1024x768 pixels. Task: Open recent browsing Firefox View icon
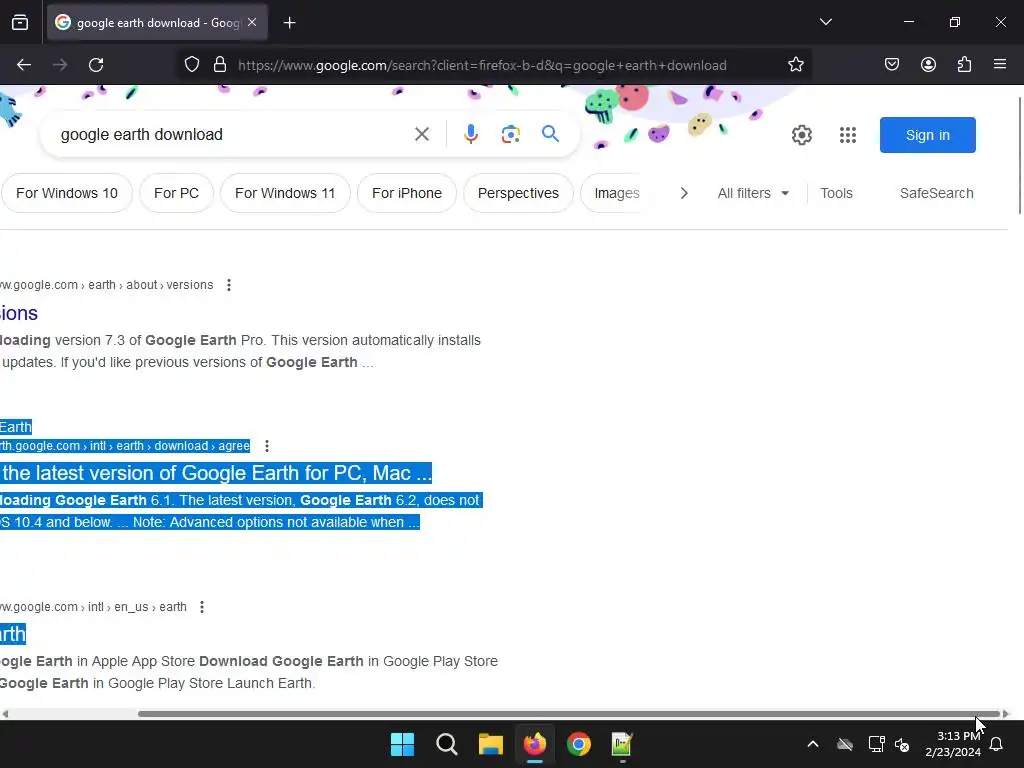point(20,22)
